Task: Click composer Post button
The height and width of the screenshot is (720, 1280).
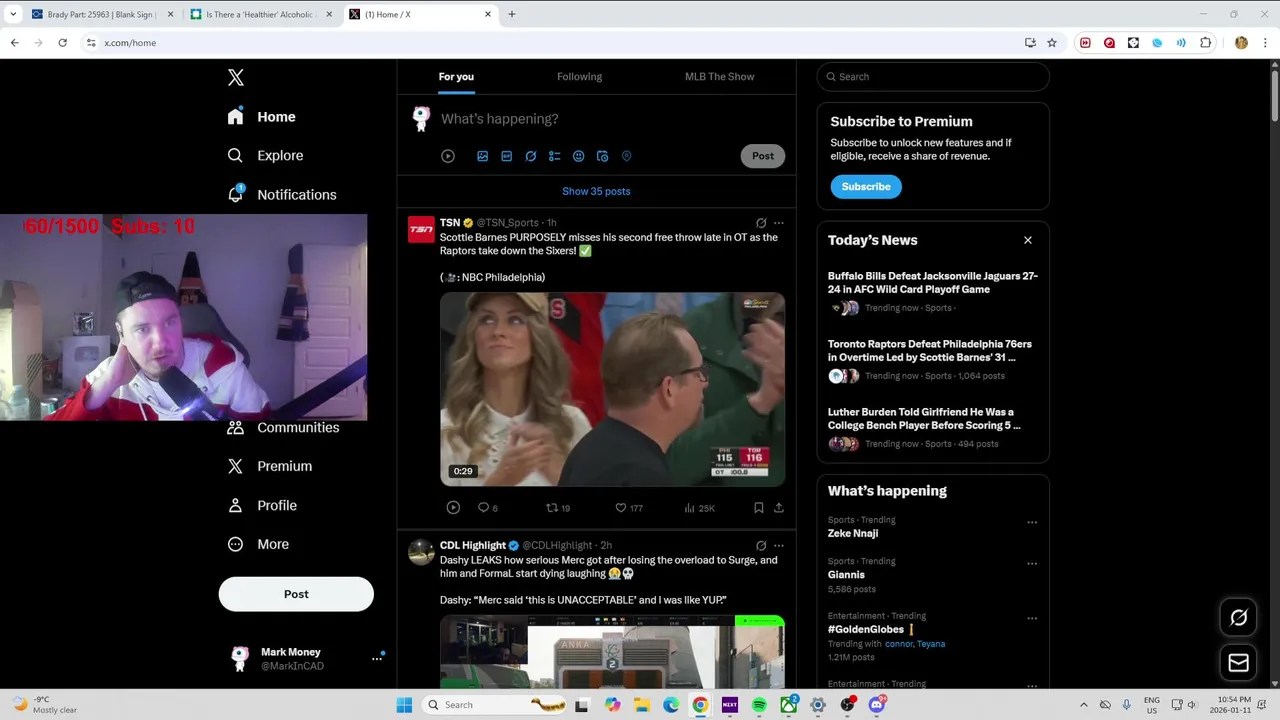Action: point(763,156)
